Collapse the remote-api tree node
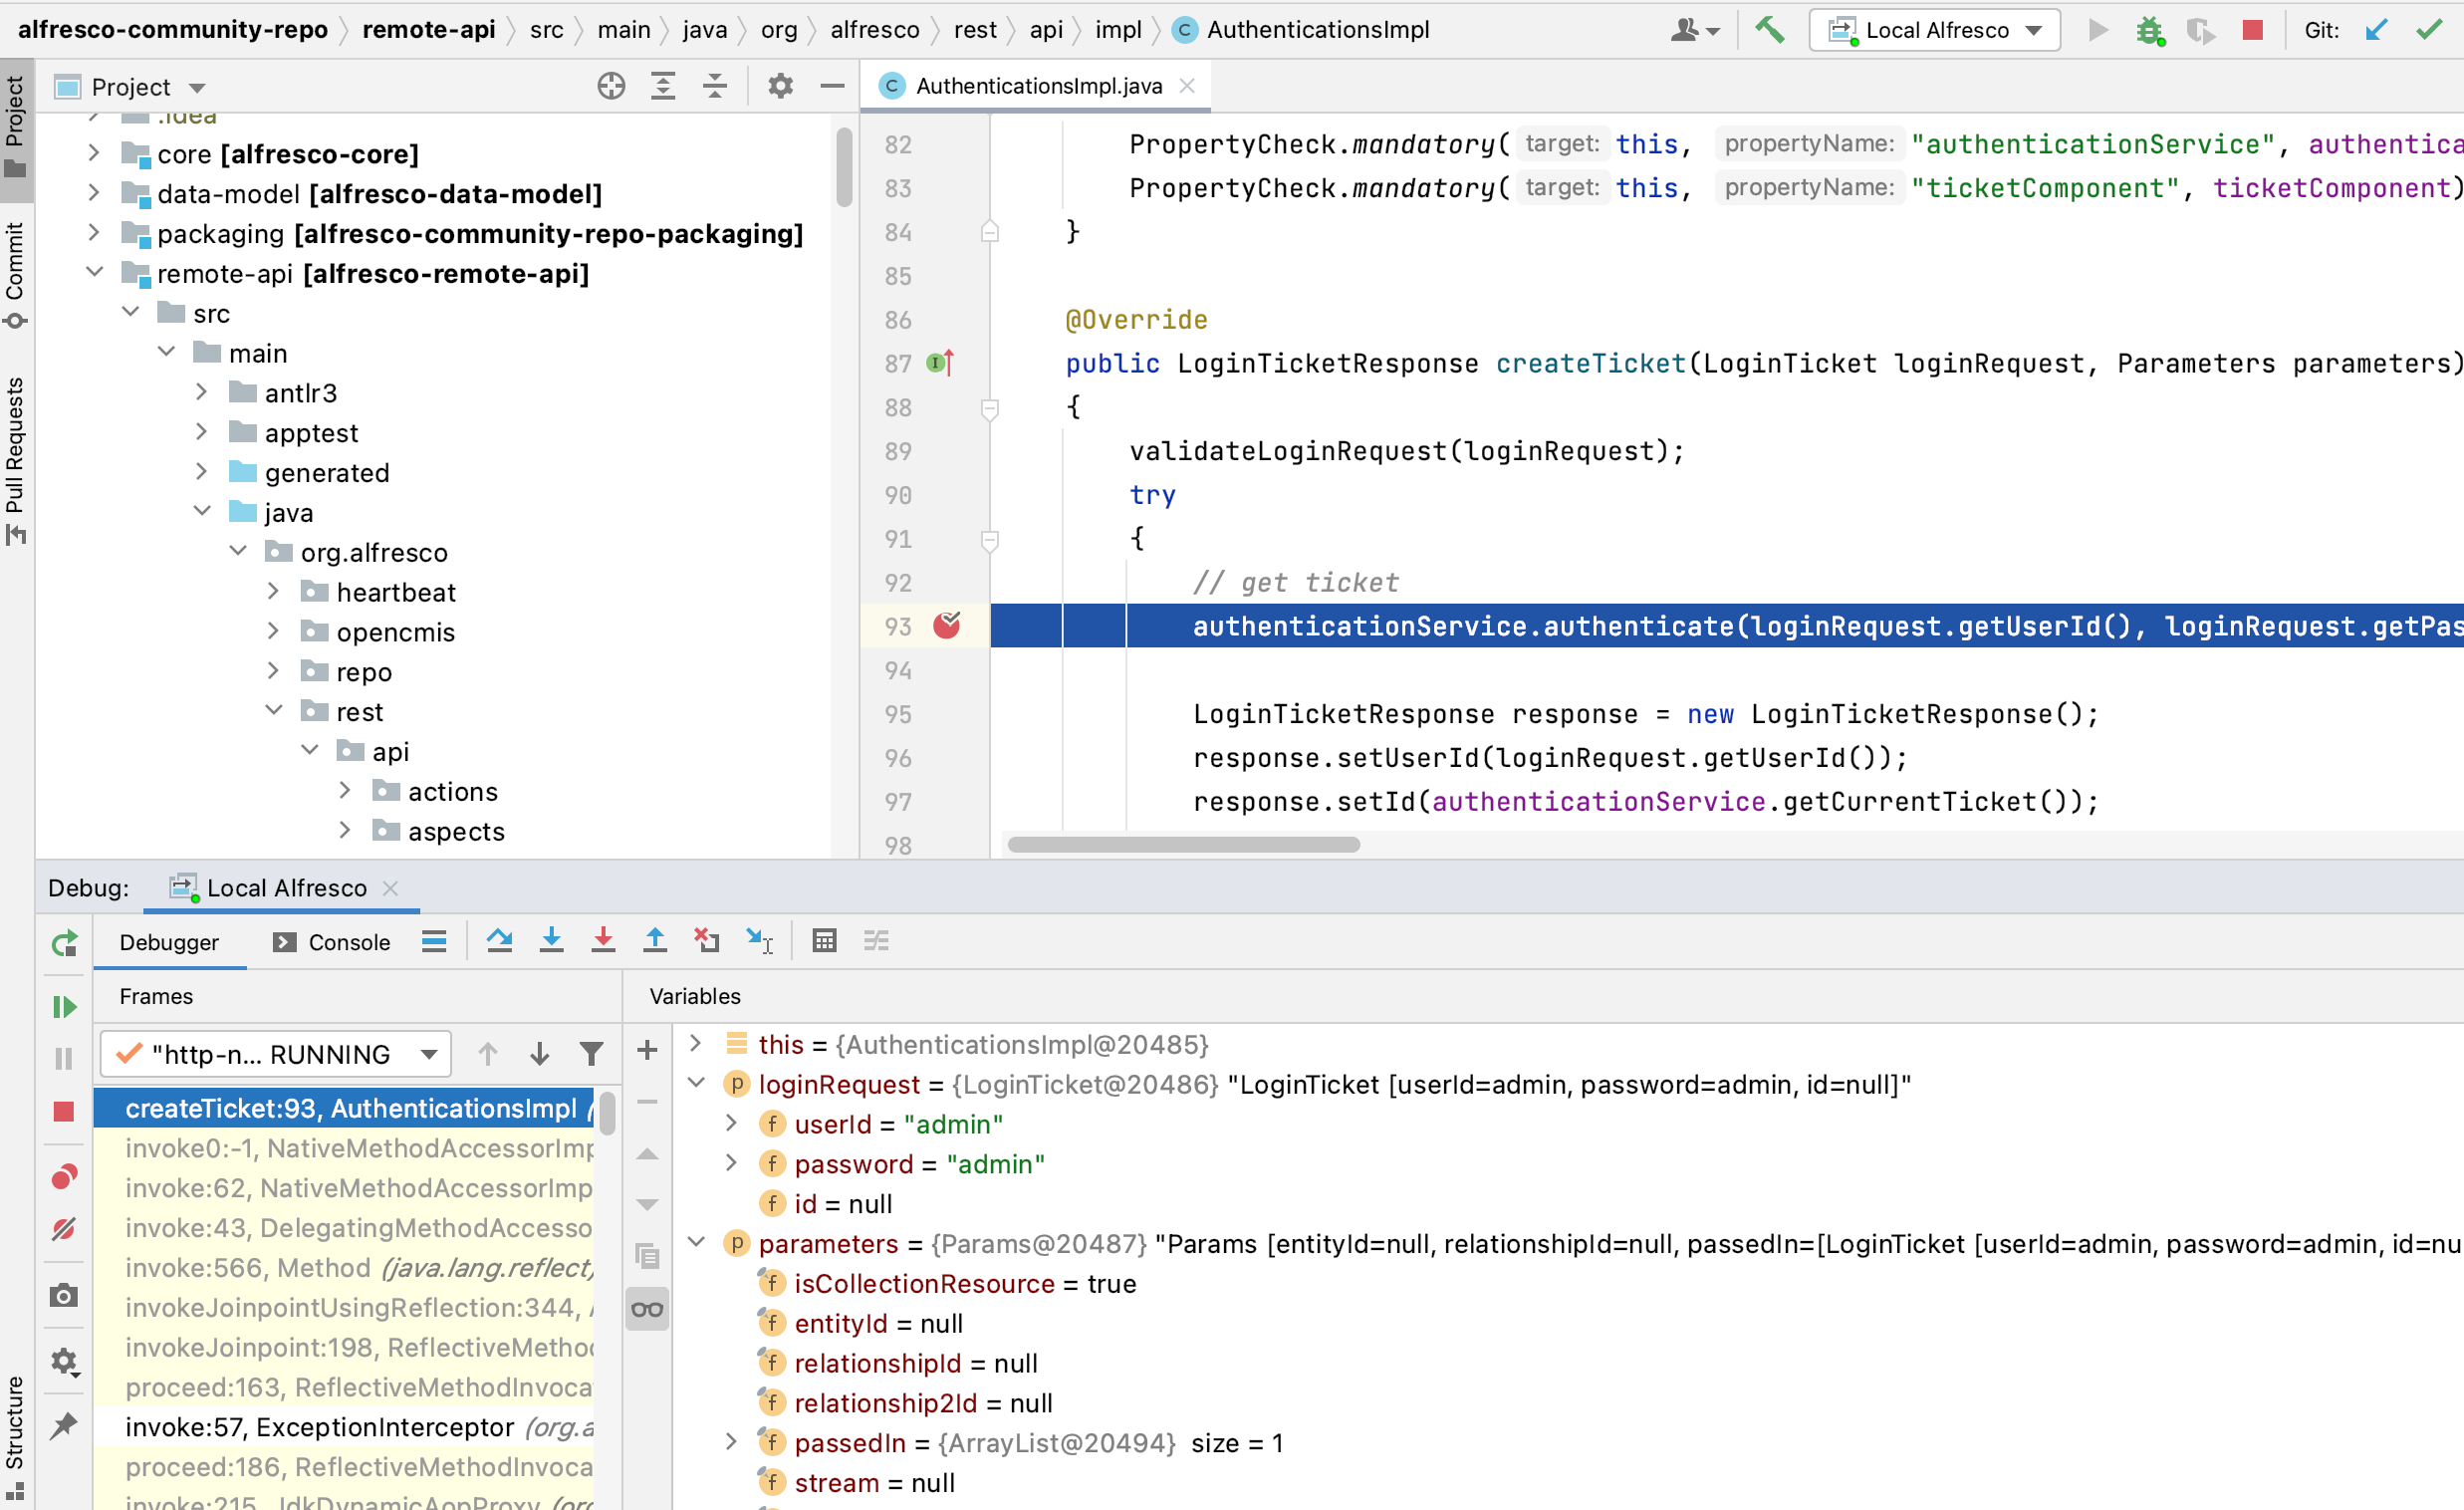 click(94, 271)
